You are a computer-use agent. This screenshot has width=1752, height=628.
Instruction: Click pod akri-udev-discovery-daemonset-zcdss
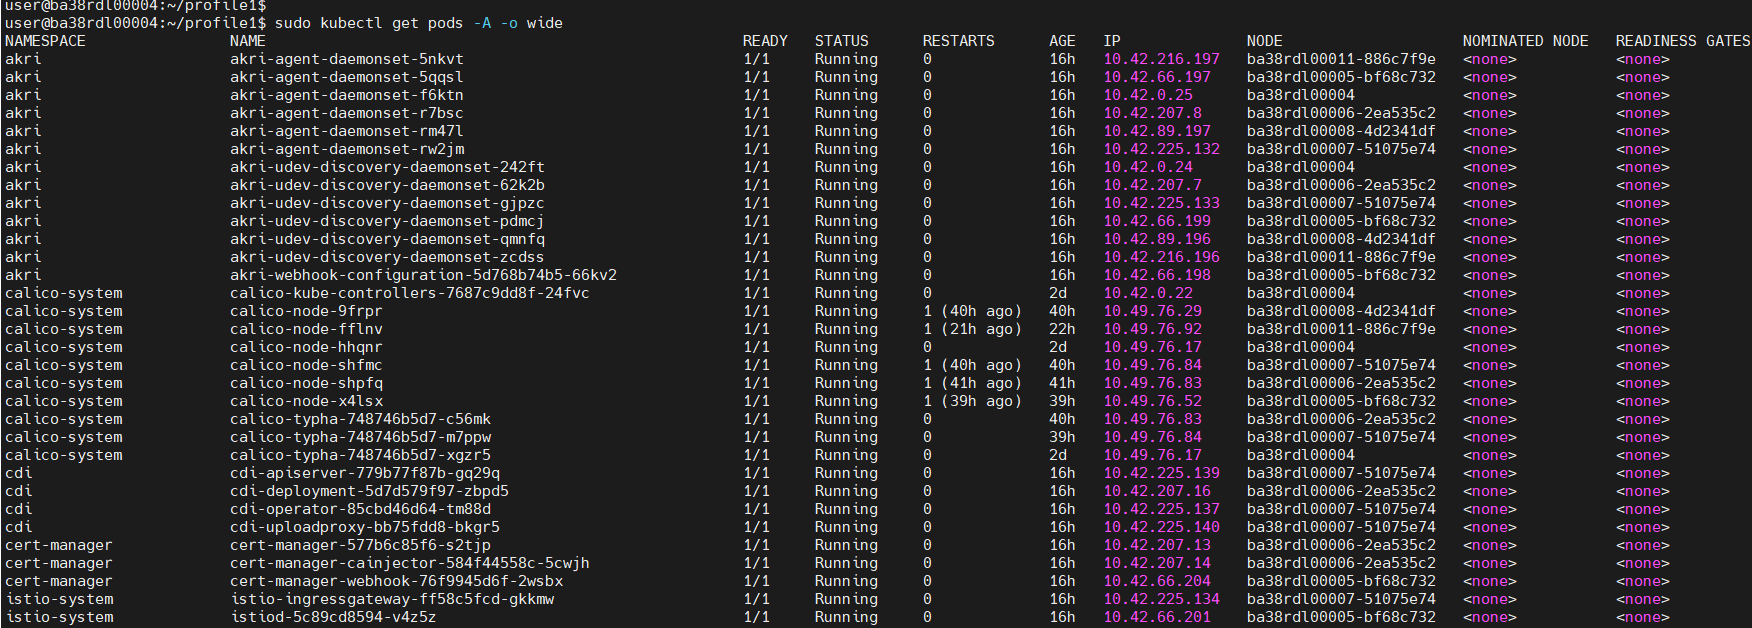[x=387, y=257]
